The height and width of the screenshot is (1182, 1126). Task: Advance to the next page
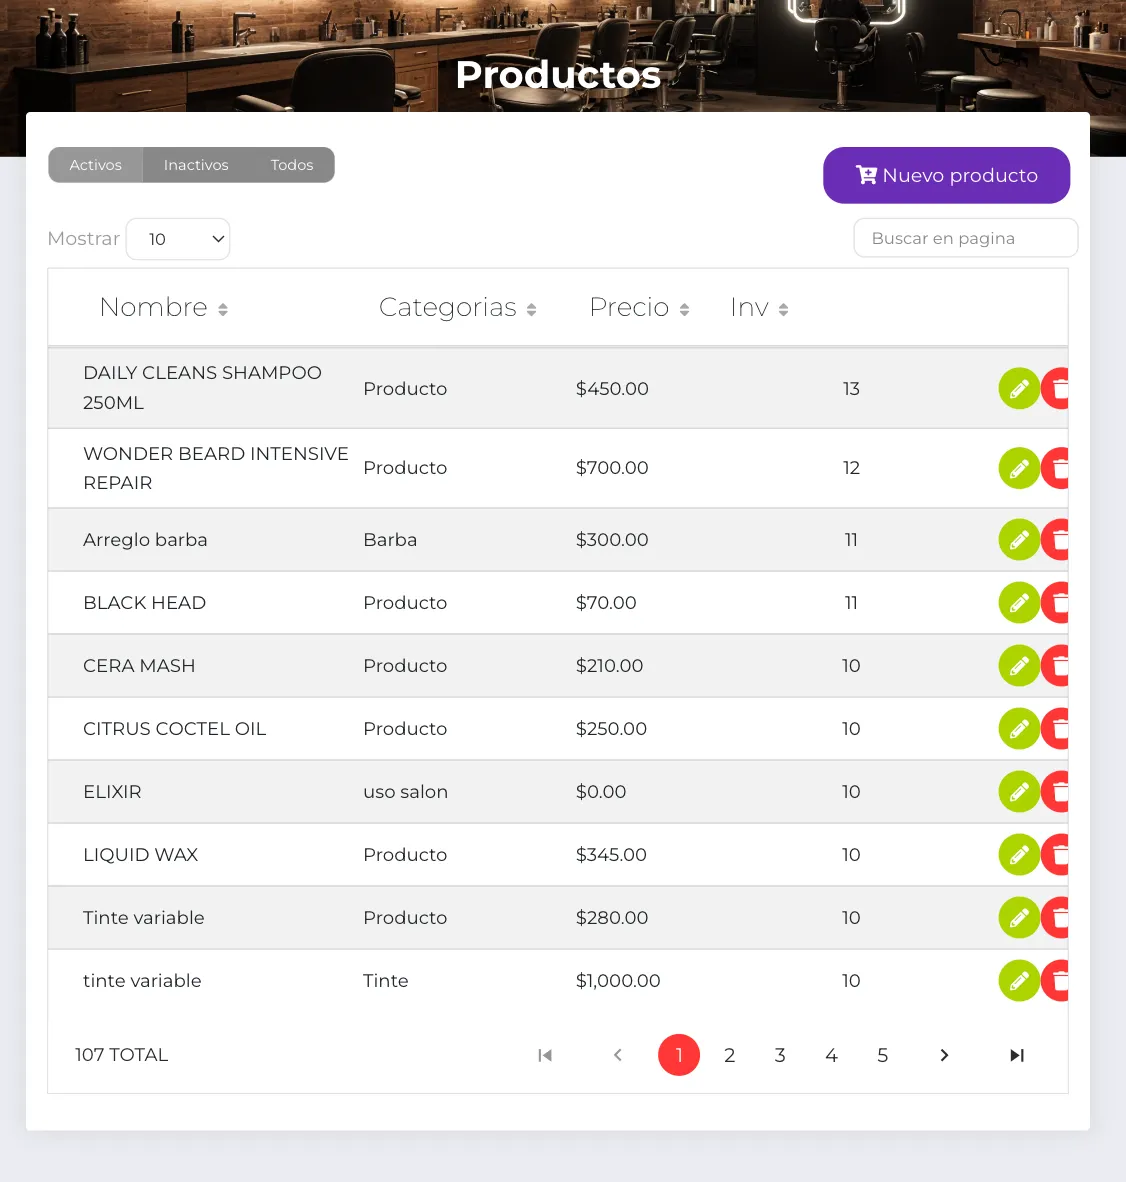944,1055
